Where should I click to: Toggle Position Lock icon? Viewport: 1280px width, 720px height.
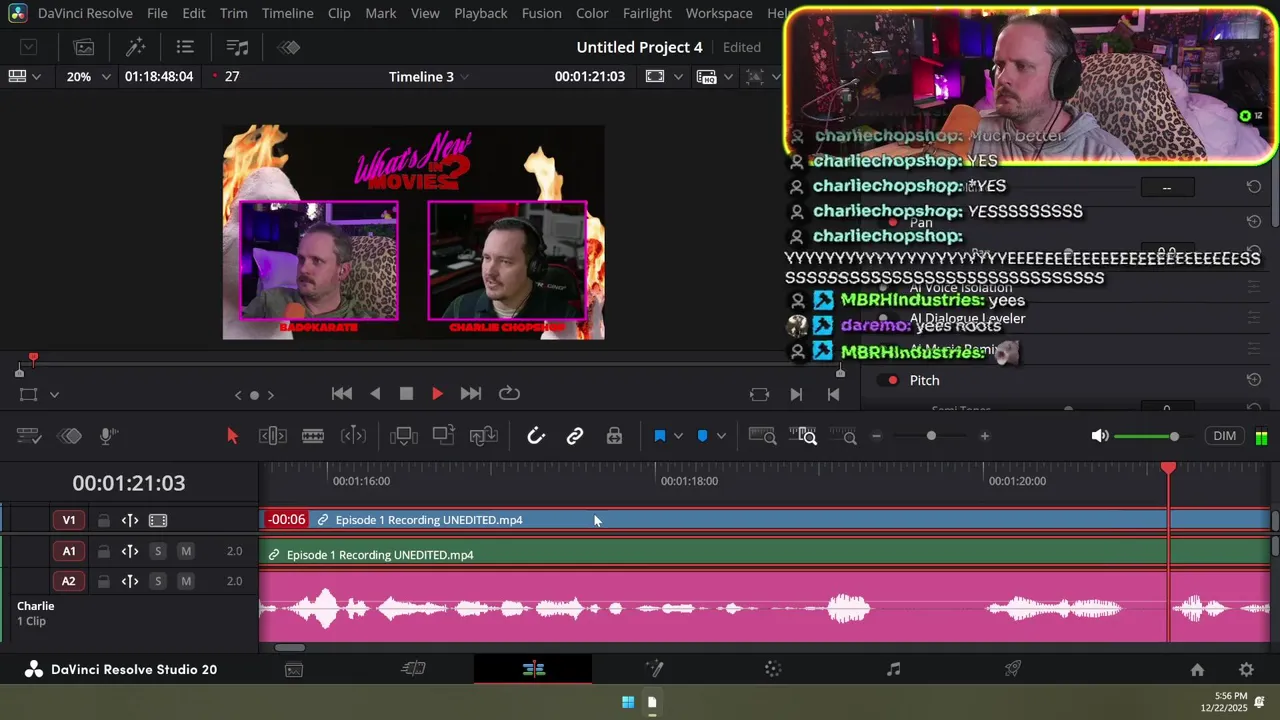tap(614, 436)
